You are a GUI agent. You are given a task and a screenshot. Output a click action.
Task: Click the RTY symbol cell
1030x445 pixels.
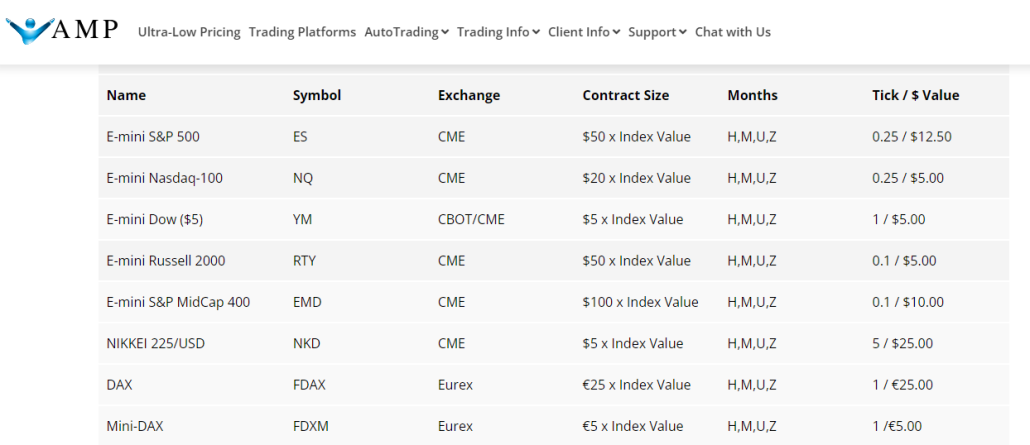coord(305,261)
